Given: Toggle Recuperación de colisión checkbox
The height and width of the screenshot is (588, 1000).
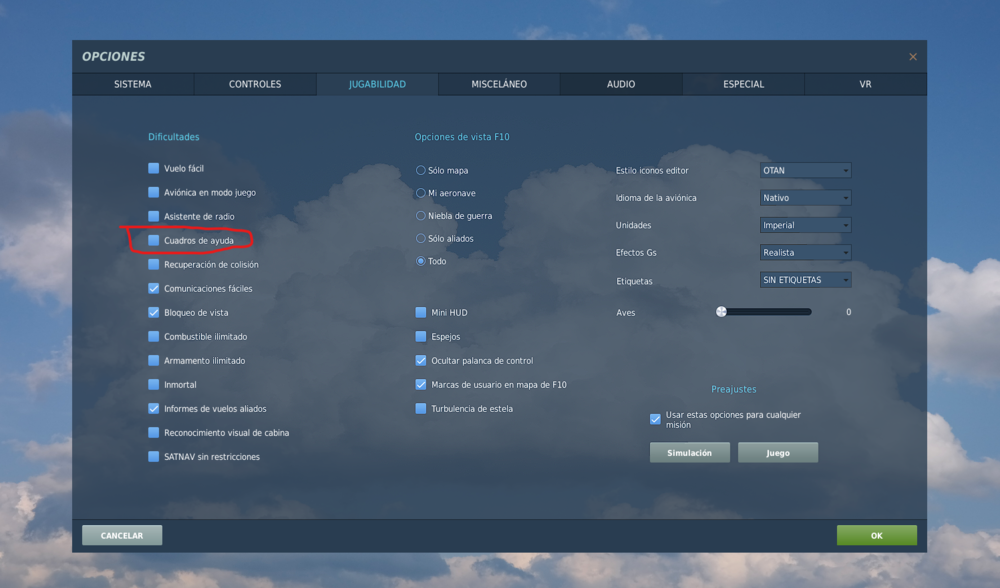Looking at the screenshot, I should pyautogui.click(x=154, y=265).
